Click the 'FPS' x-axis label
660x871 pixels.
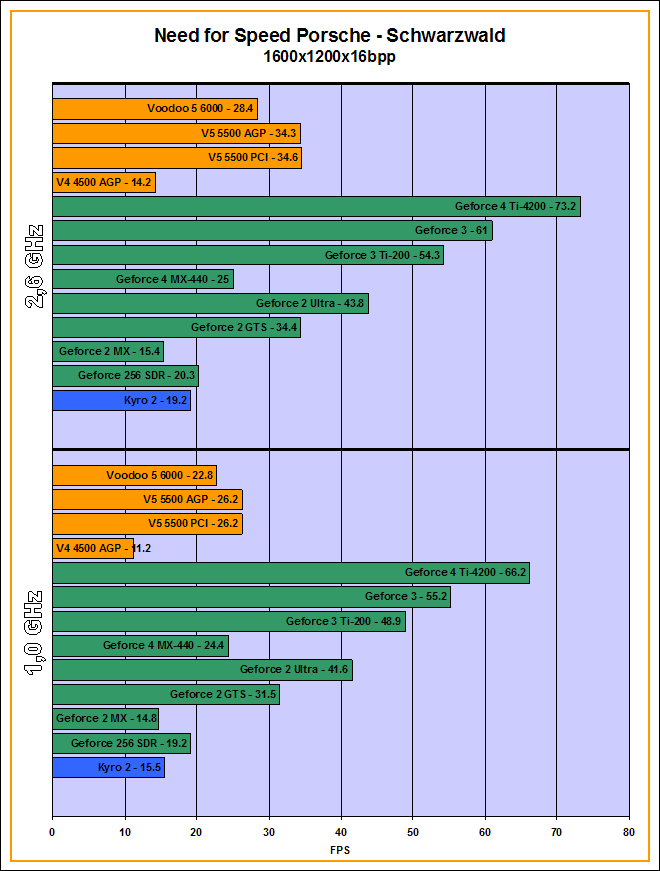[340, 850]
